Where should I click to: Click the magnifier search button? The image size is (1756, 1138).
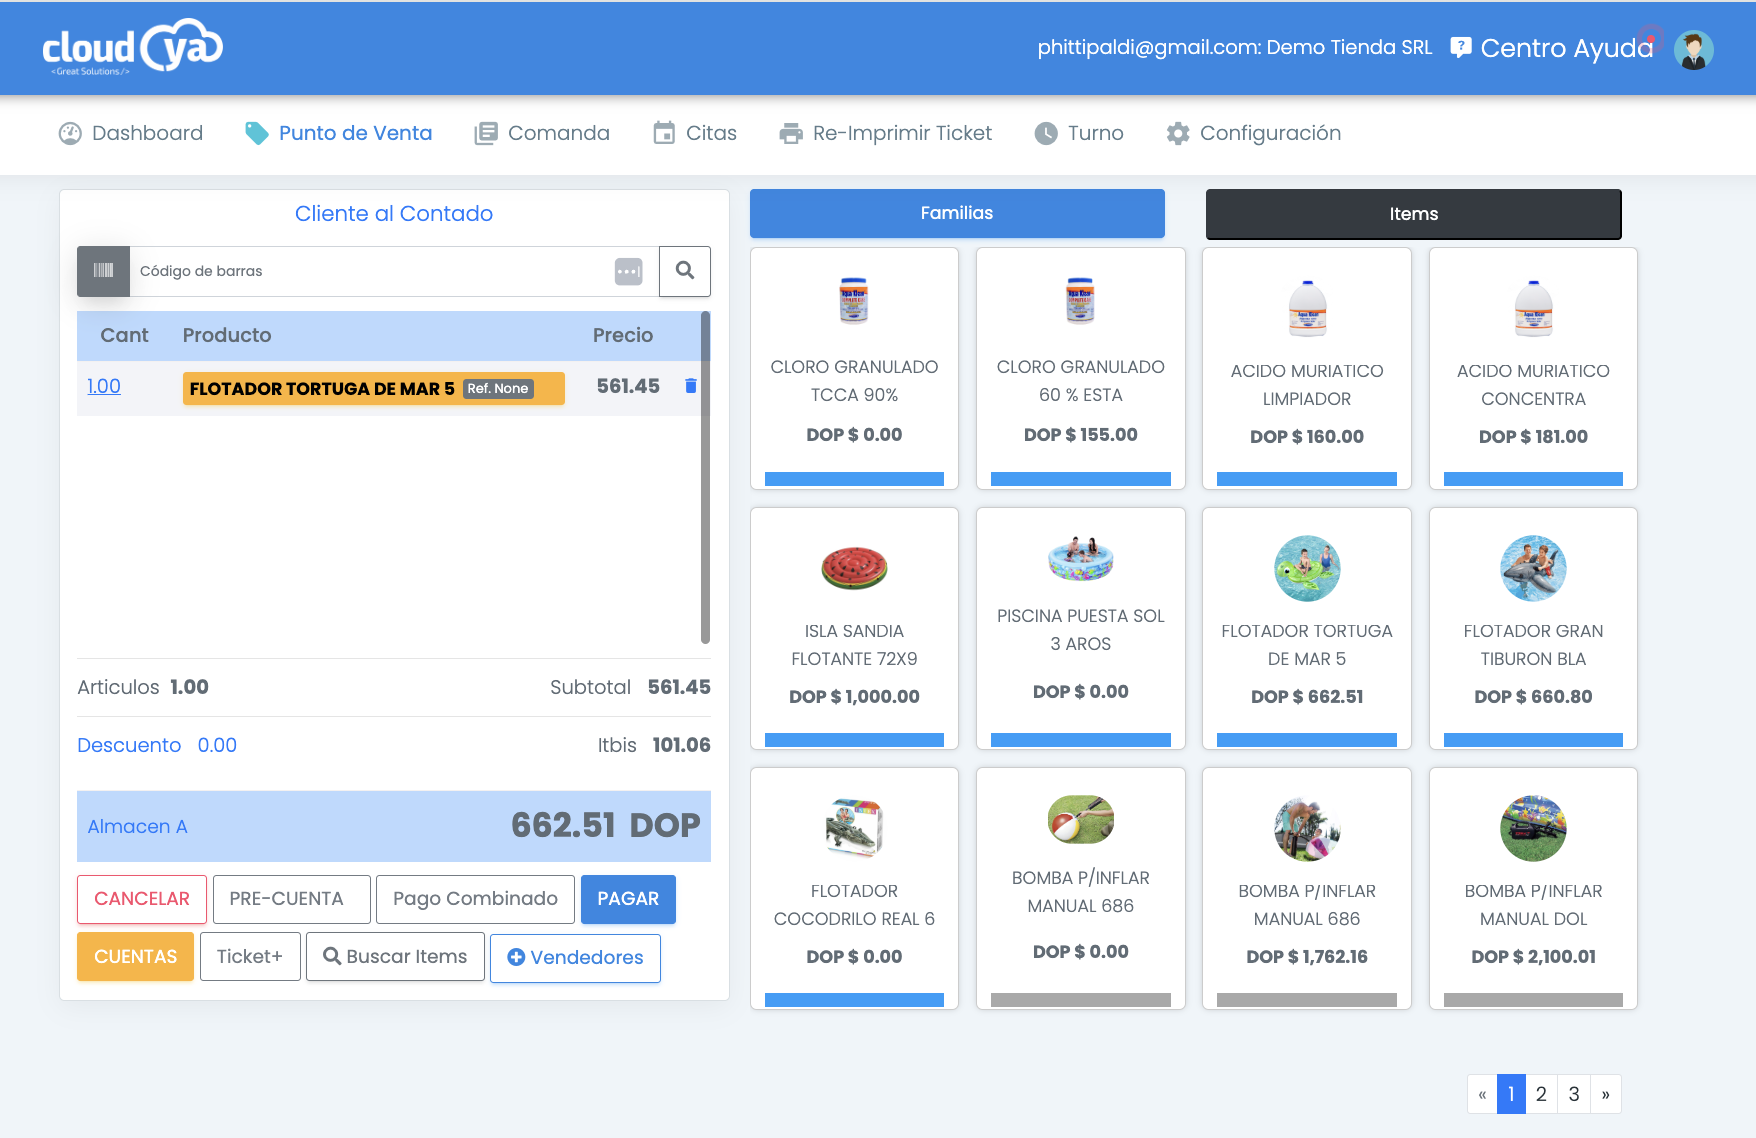coord(685,271)
